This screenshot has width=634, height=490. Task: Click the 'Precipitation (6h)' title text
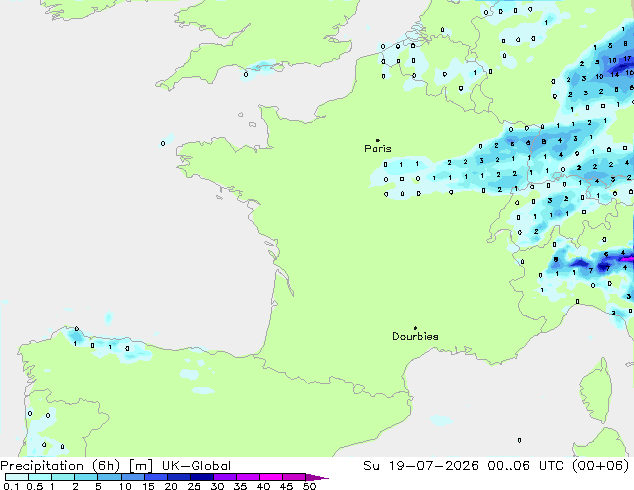pos(60,466)
